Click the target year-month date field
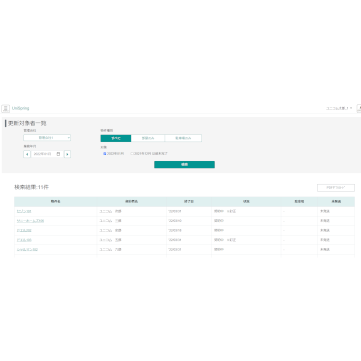This screenshot has height=361, width=361. (47, 154)
